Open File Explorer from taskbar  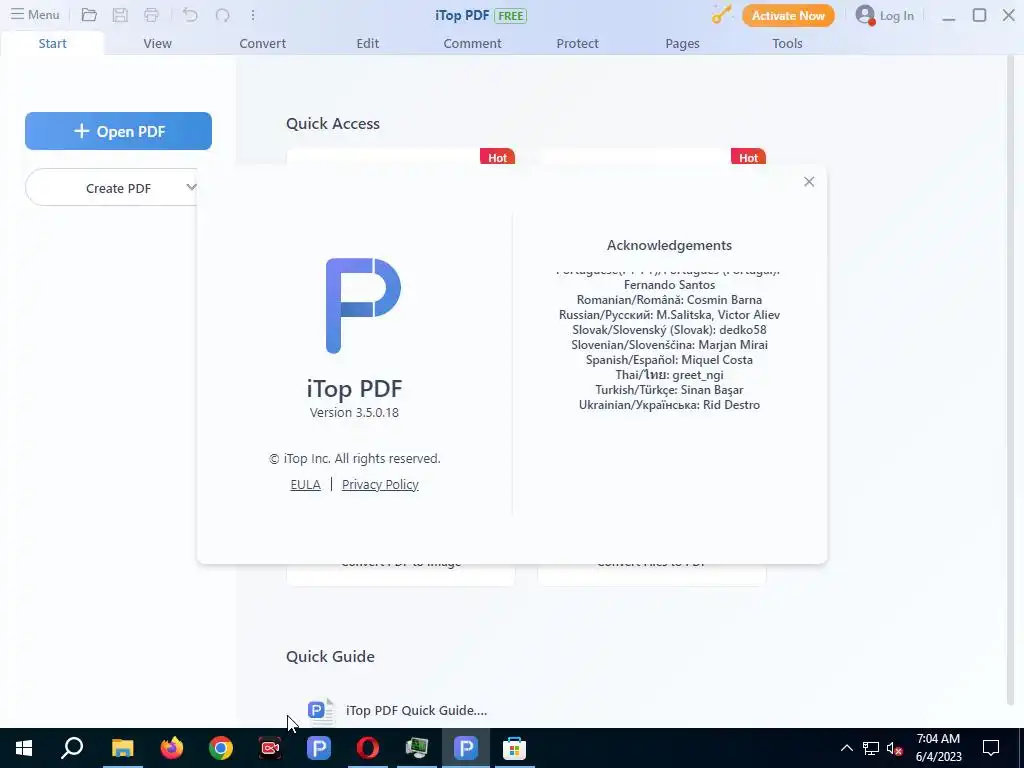(122, 748)
